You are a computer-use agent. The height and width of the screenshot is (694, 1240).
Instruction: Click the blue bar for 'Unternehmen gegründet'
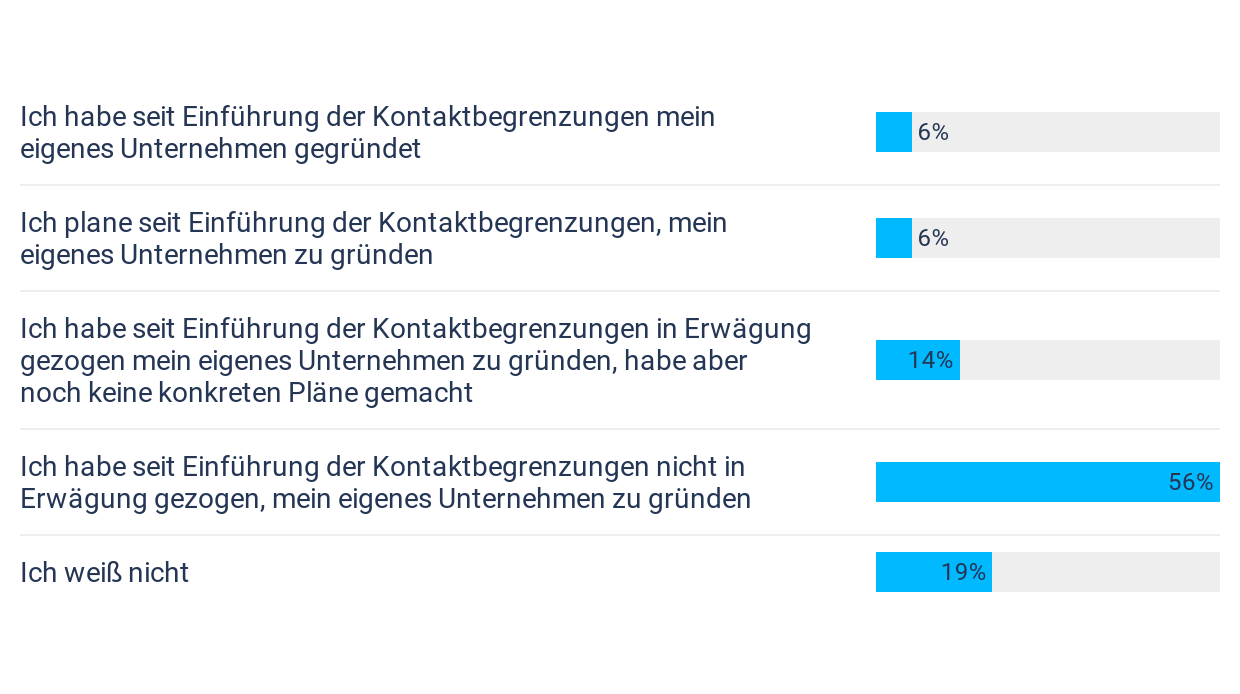pyautogui.click(x=893, y=132)
